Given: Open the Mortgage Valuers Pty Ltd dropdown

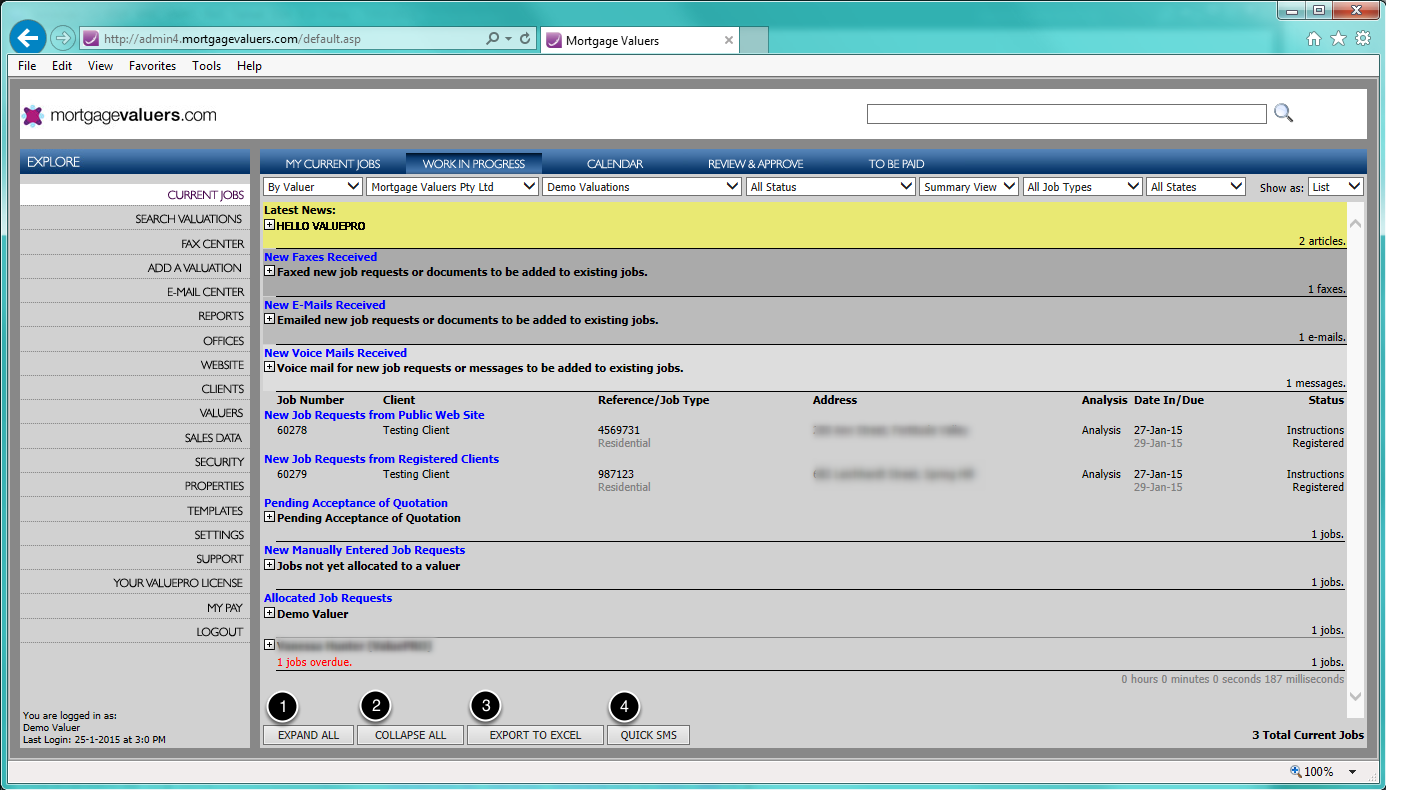Looking at the screenshot, I should (x=453, y=187).
